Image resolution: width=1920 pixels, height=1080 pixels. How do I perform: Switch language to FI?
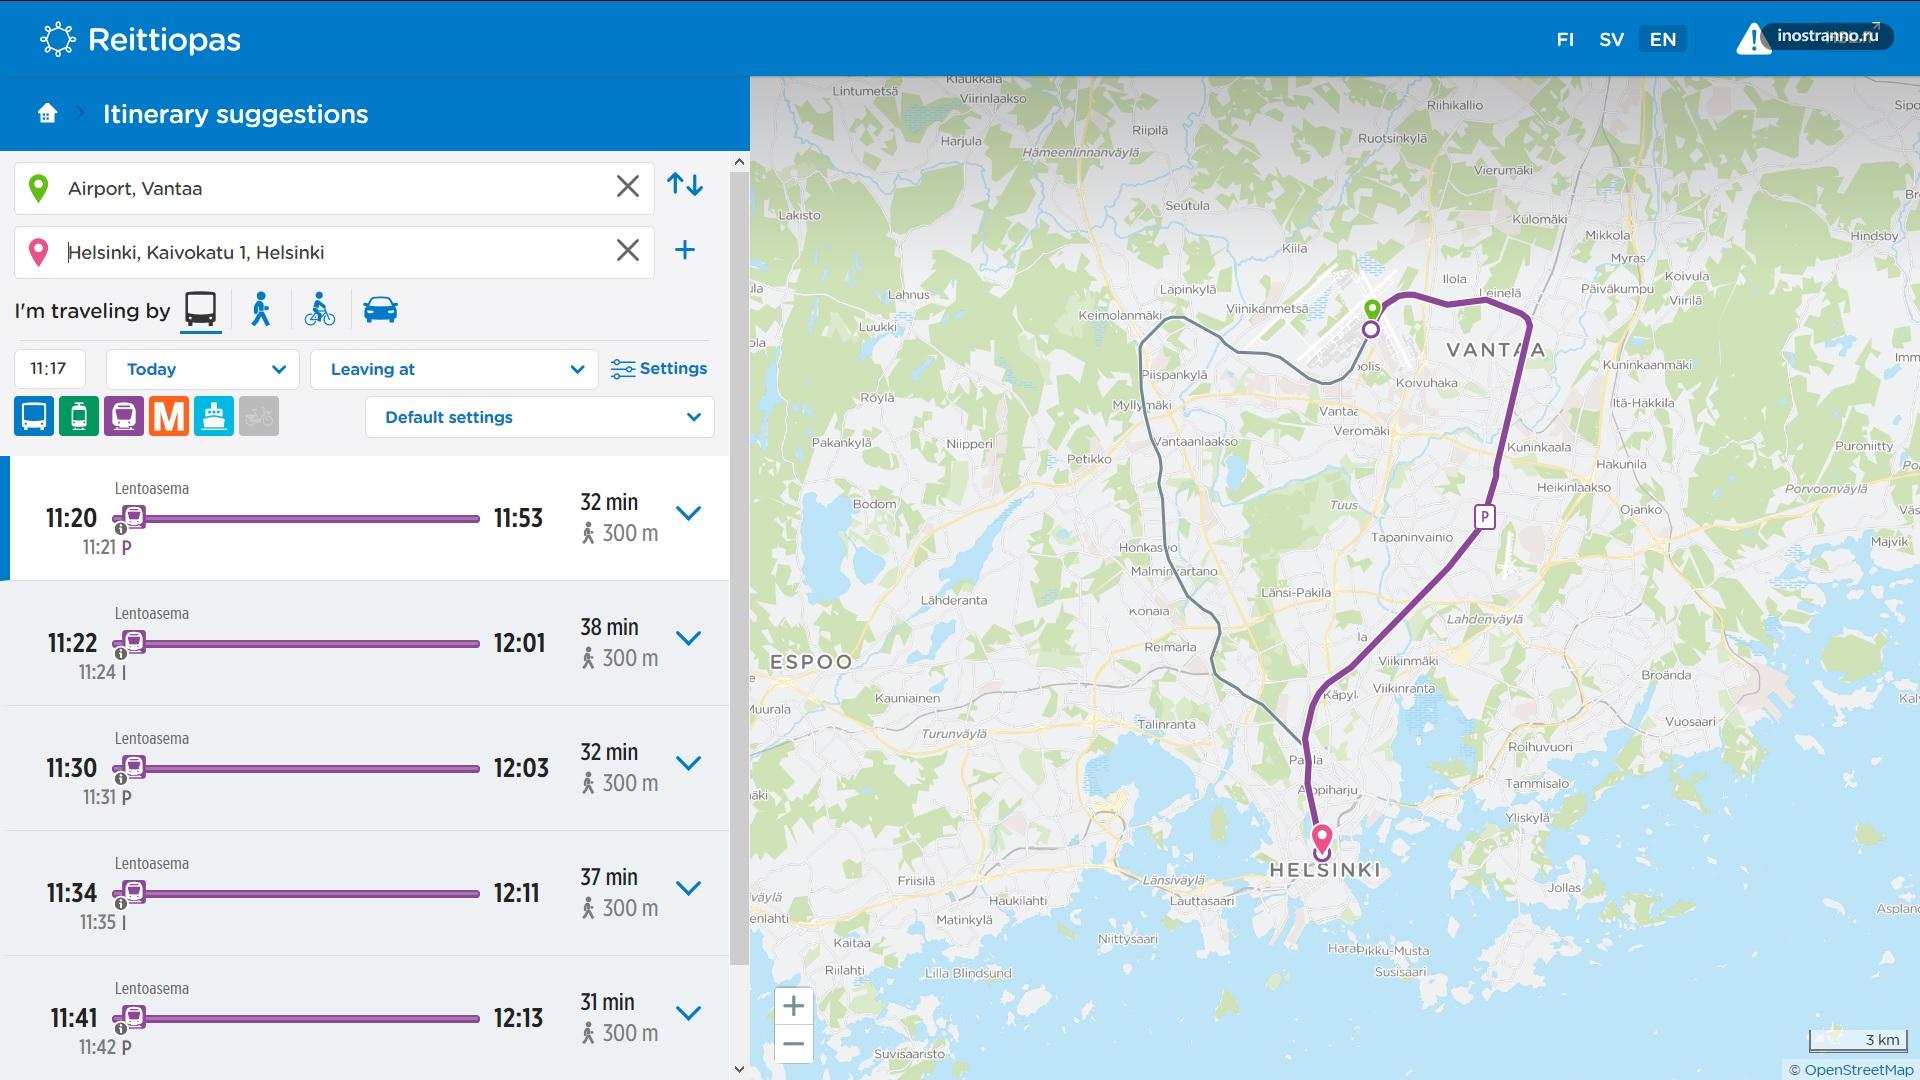click(1565, 40)
